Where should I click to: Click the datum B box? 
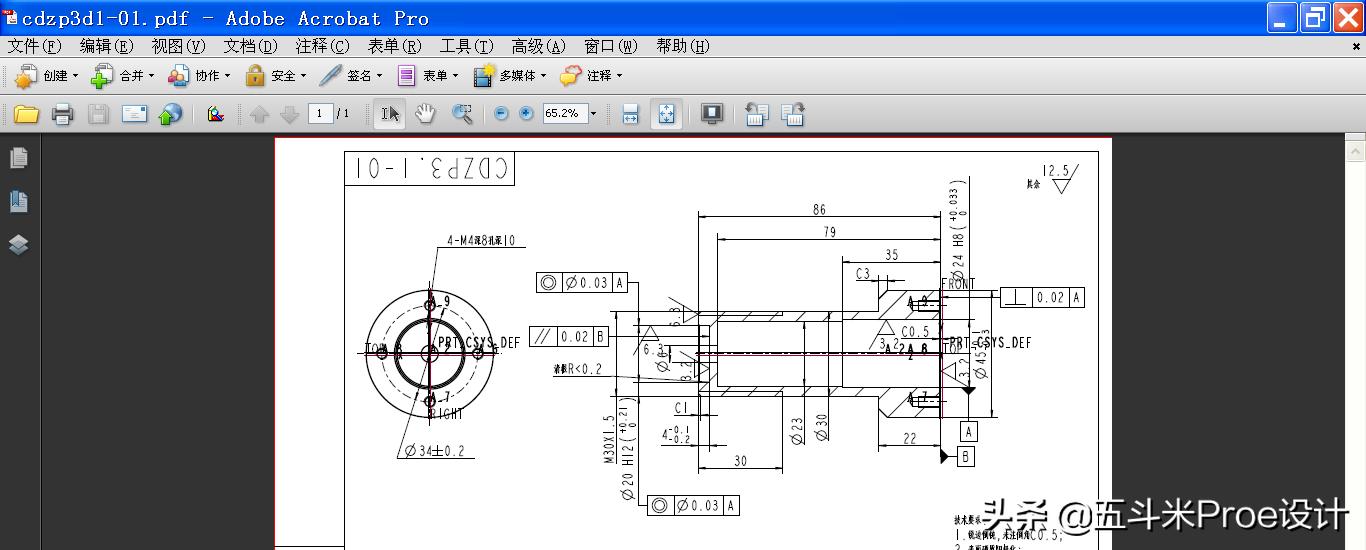(965, 457)
